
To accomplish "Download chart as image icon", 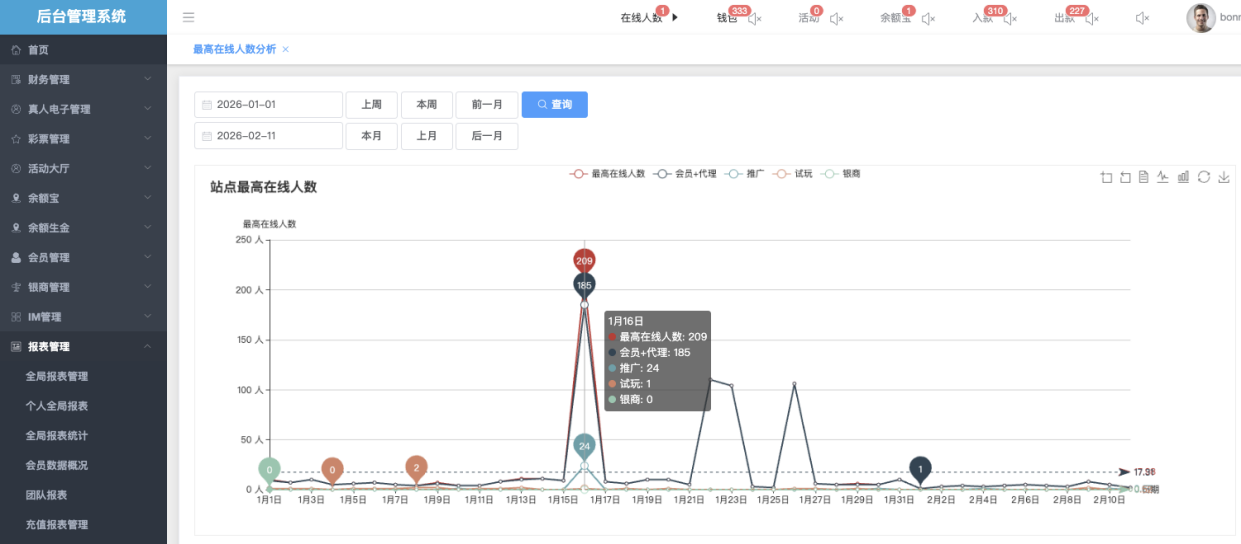I will tap(1224, 177).
